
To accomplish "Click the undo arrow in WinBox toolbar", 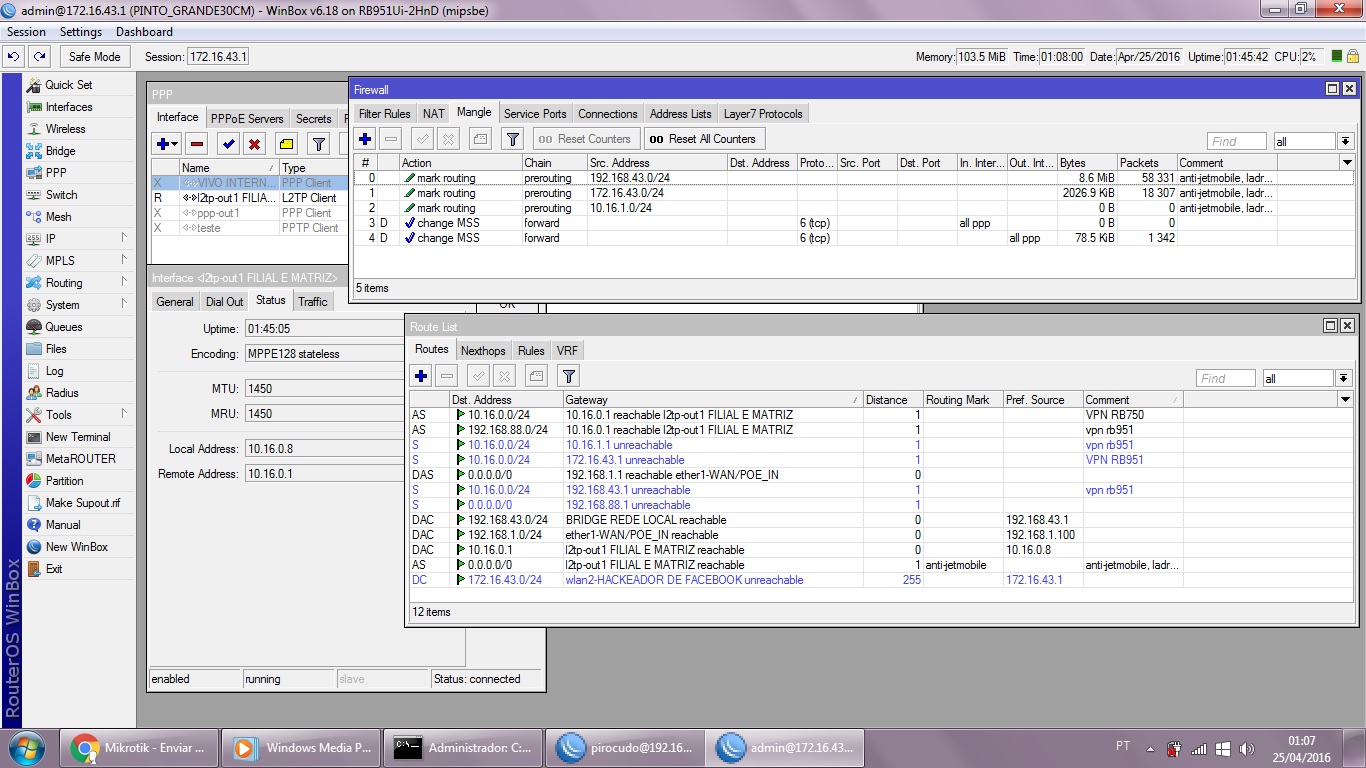I will click(15, 57).
